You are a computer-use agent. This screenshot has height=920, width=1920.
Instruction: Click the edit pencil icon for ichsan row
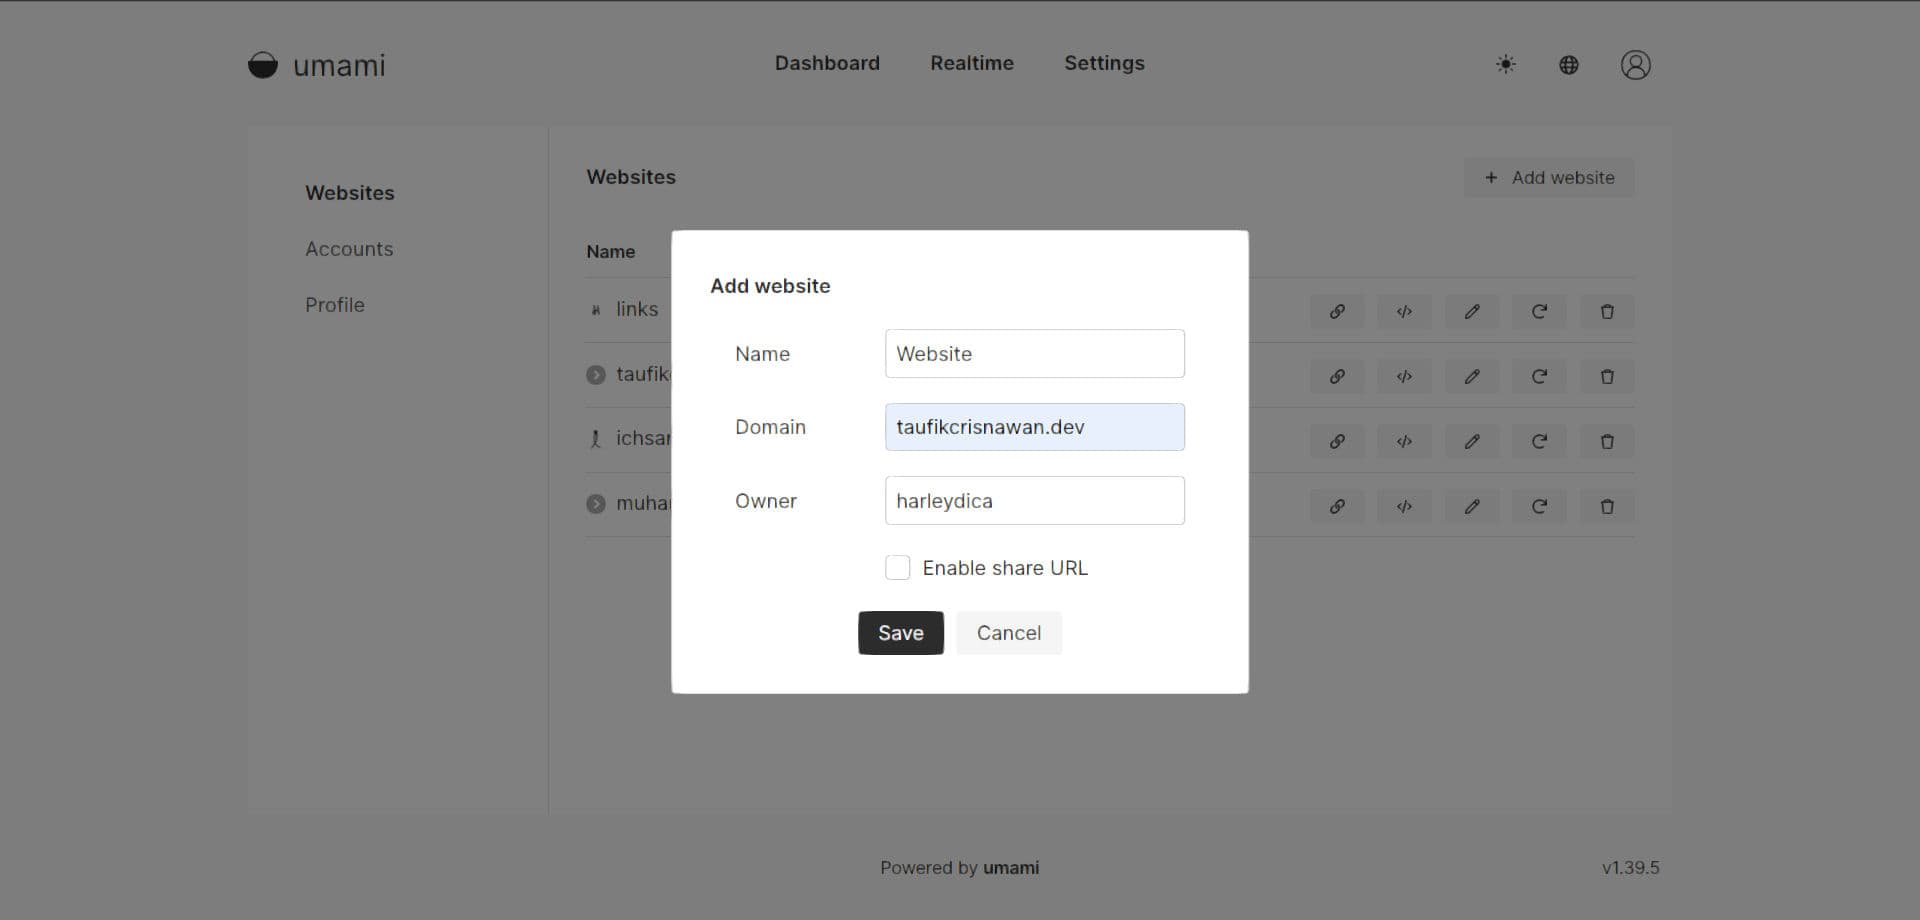tap(1472, 441)
